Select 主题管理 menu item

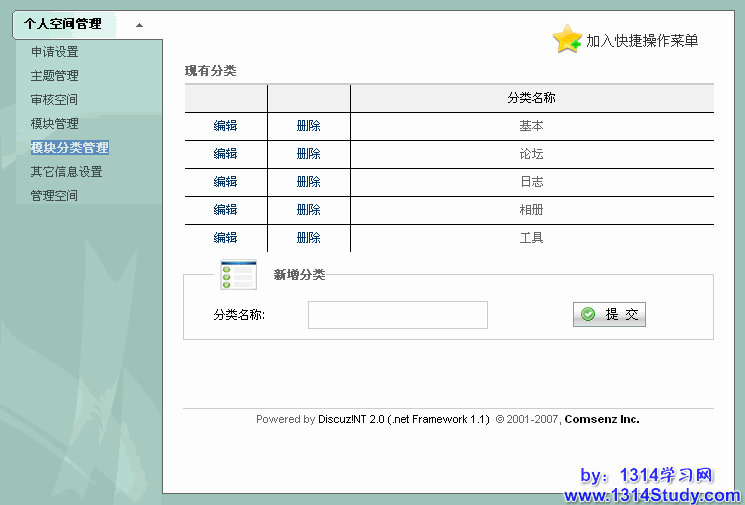[54, 76]
